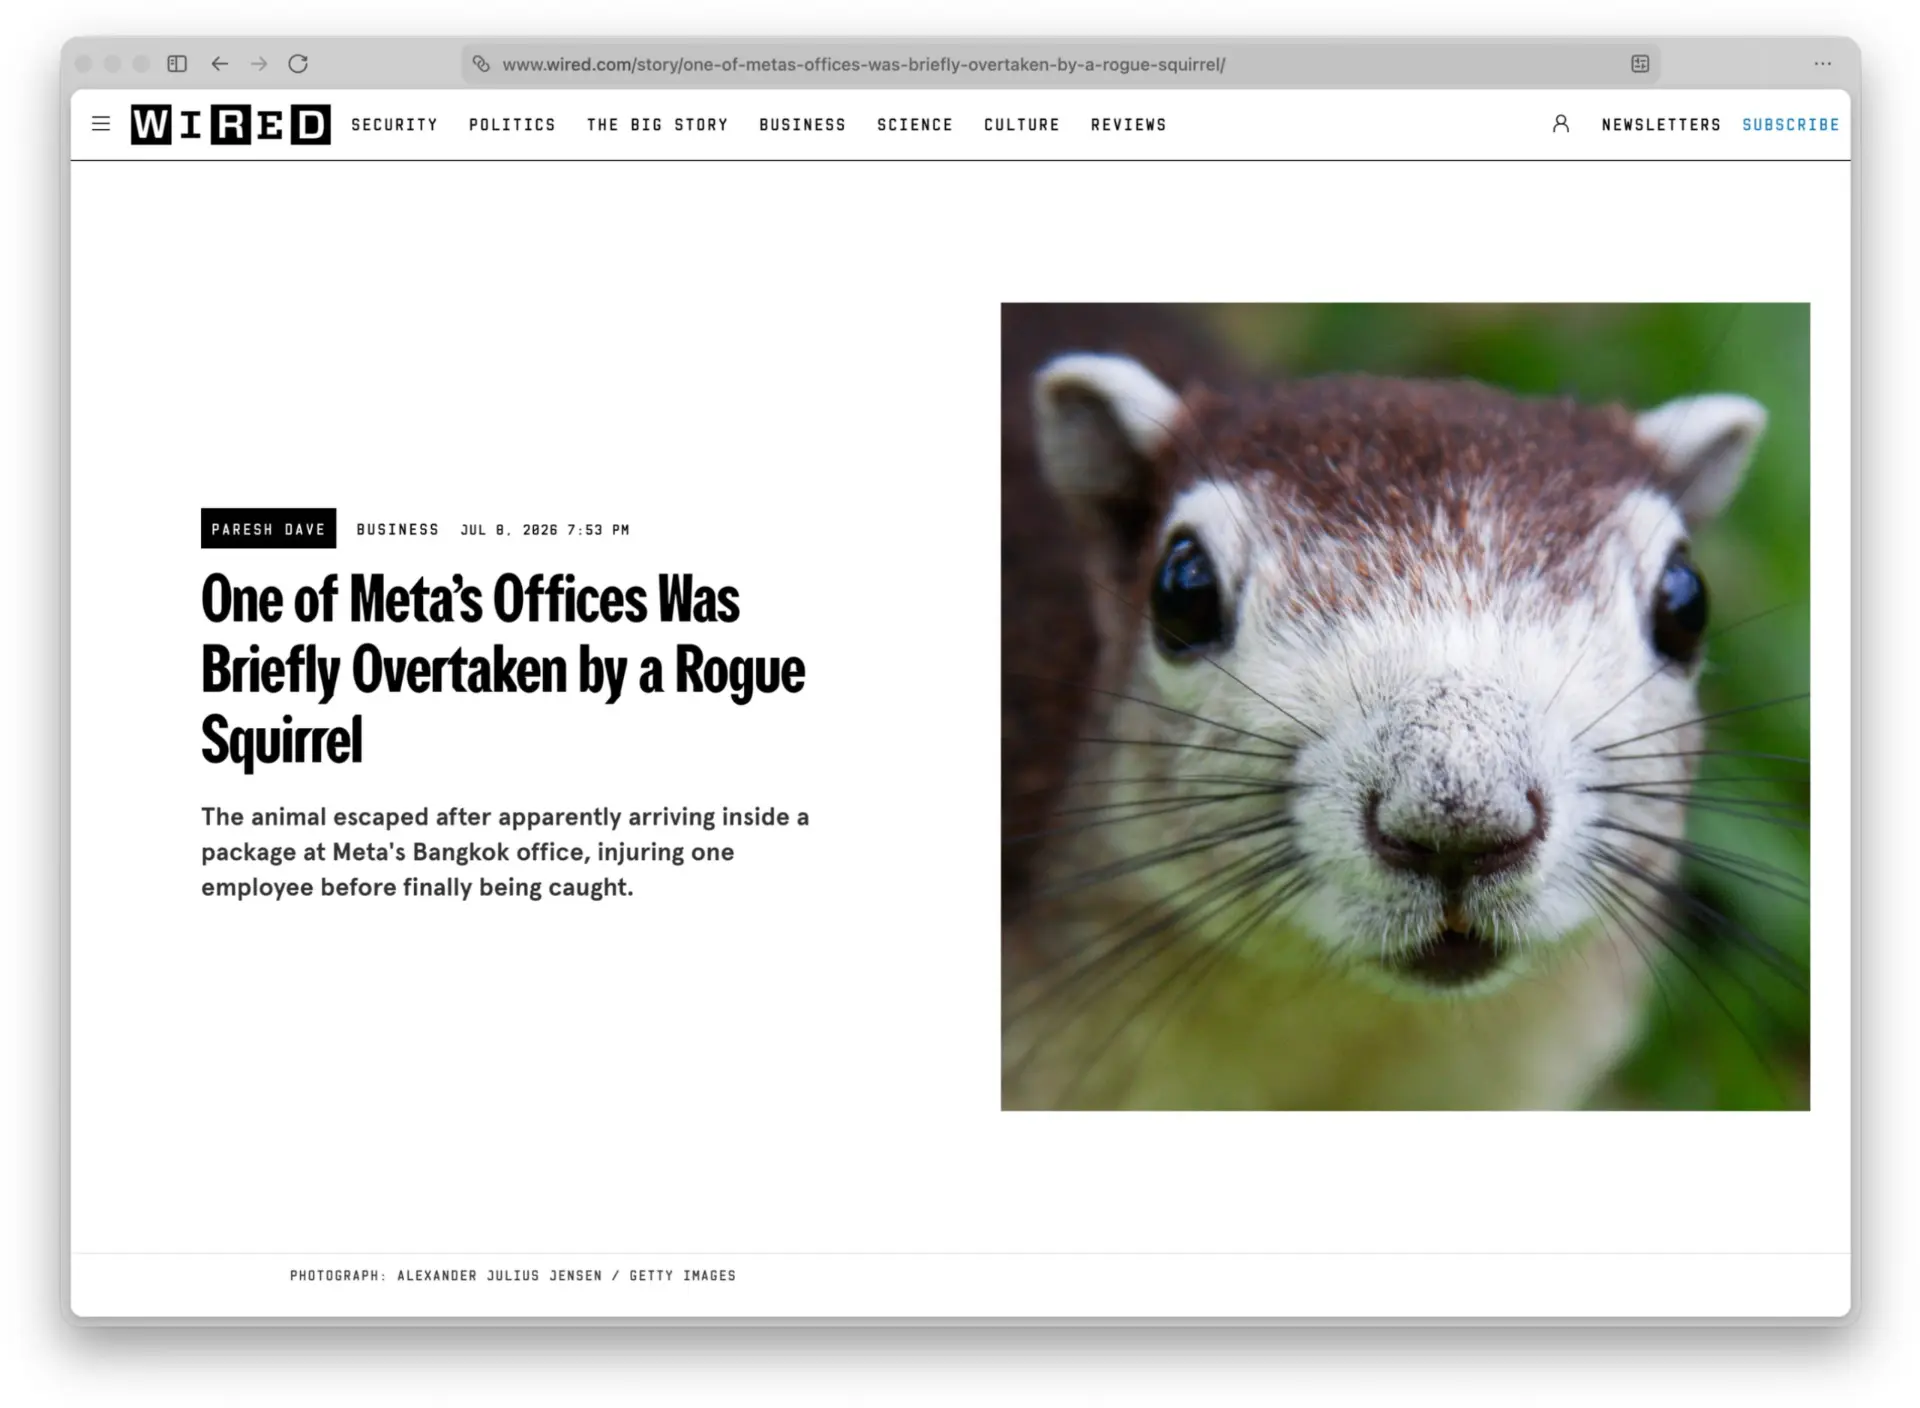Open the user account sign-in icon
The width and height of the screenshot is (1920, 1408).
[x=1560, y=124]
